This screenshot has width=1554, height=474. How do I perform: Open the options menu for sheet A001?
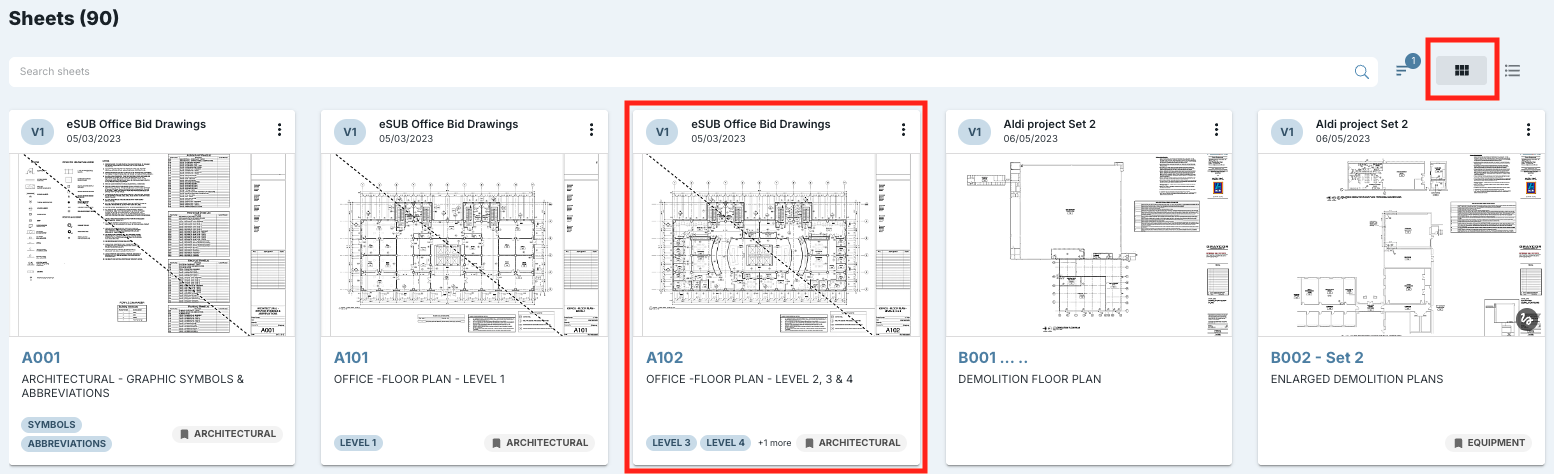tap(279, 130)
